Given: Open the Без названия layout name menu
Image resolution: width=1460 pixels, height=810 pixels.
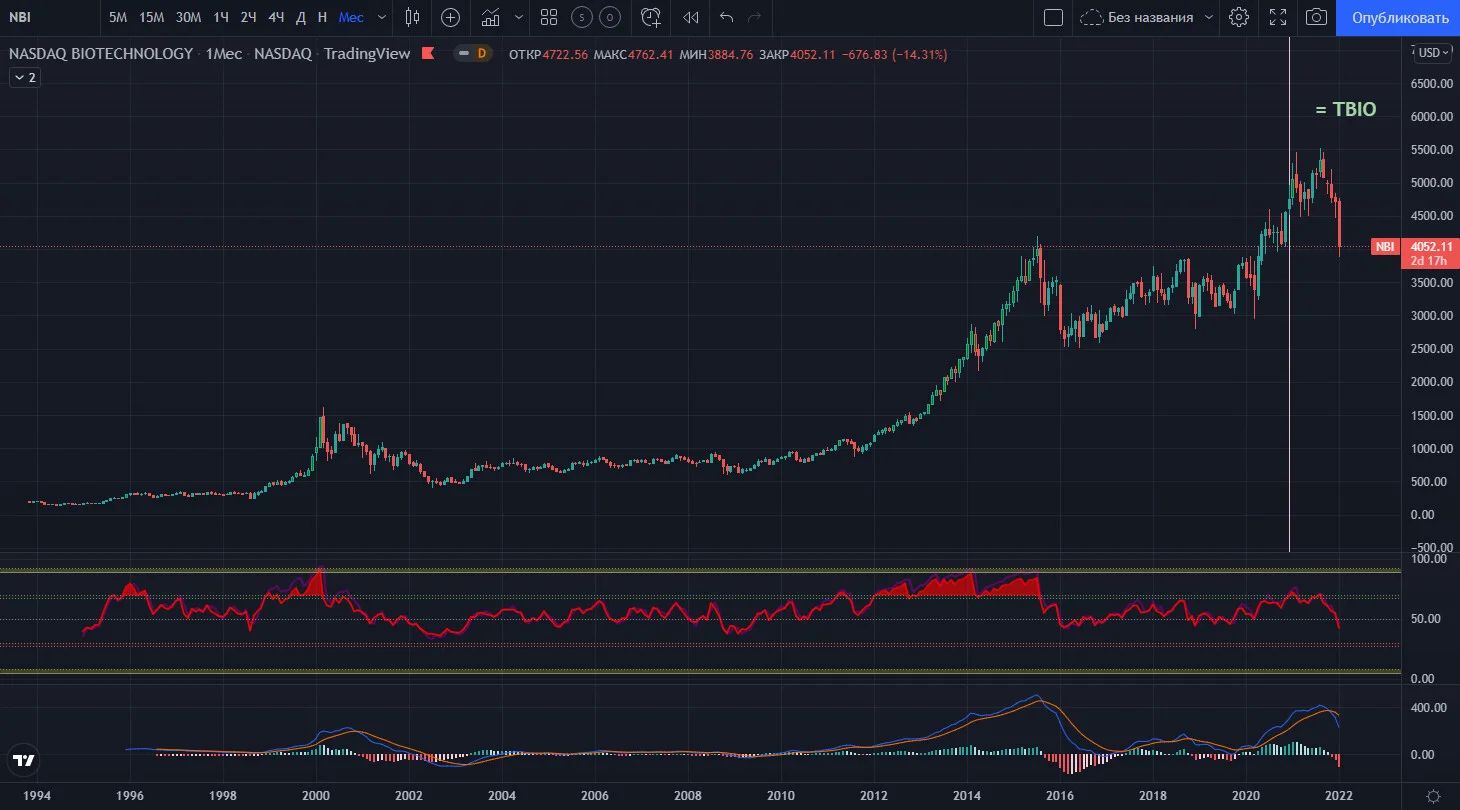Looking at the screenshot, I should tap(1149, 17).
